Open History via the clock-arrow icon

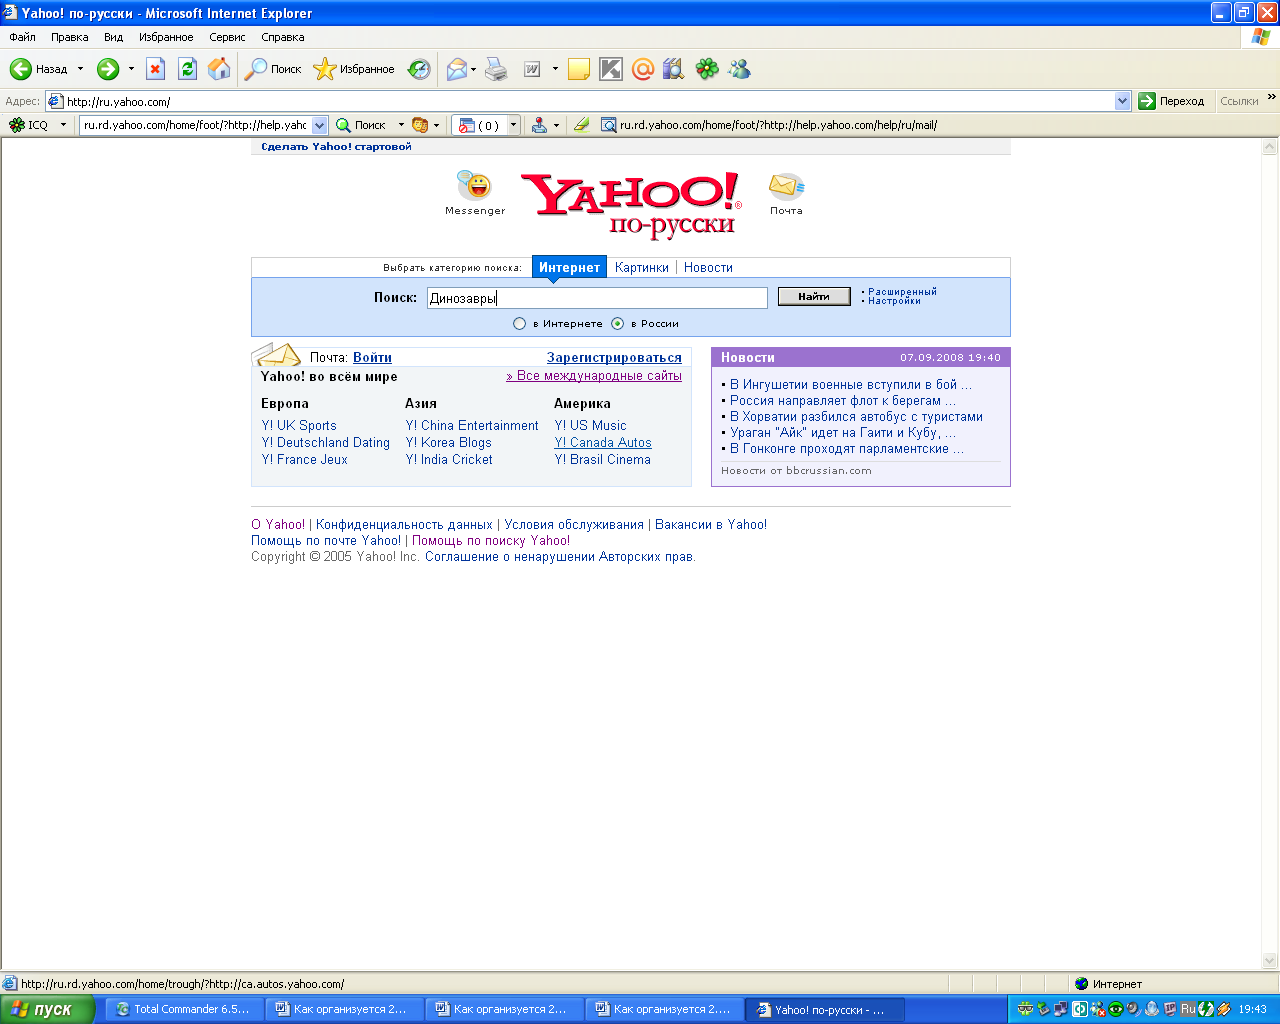click(419, 69)
